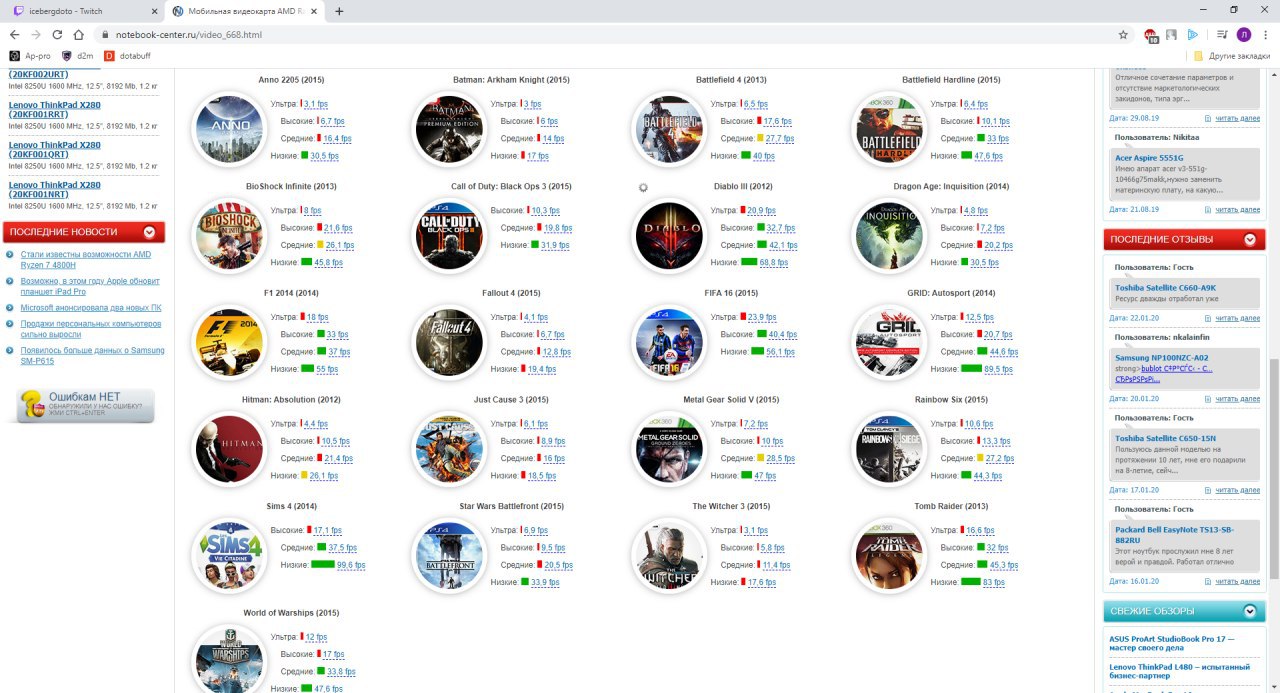Image resolution: width=1280 pixels, height=693 pixels.
Task: Click GRID Autosport low 89,5 fps value
Action: (999, 369)
